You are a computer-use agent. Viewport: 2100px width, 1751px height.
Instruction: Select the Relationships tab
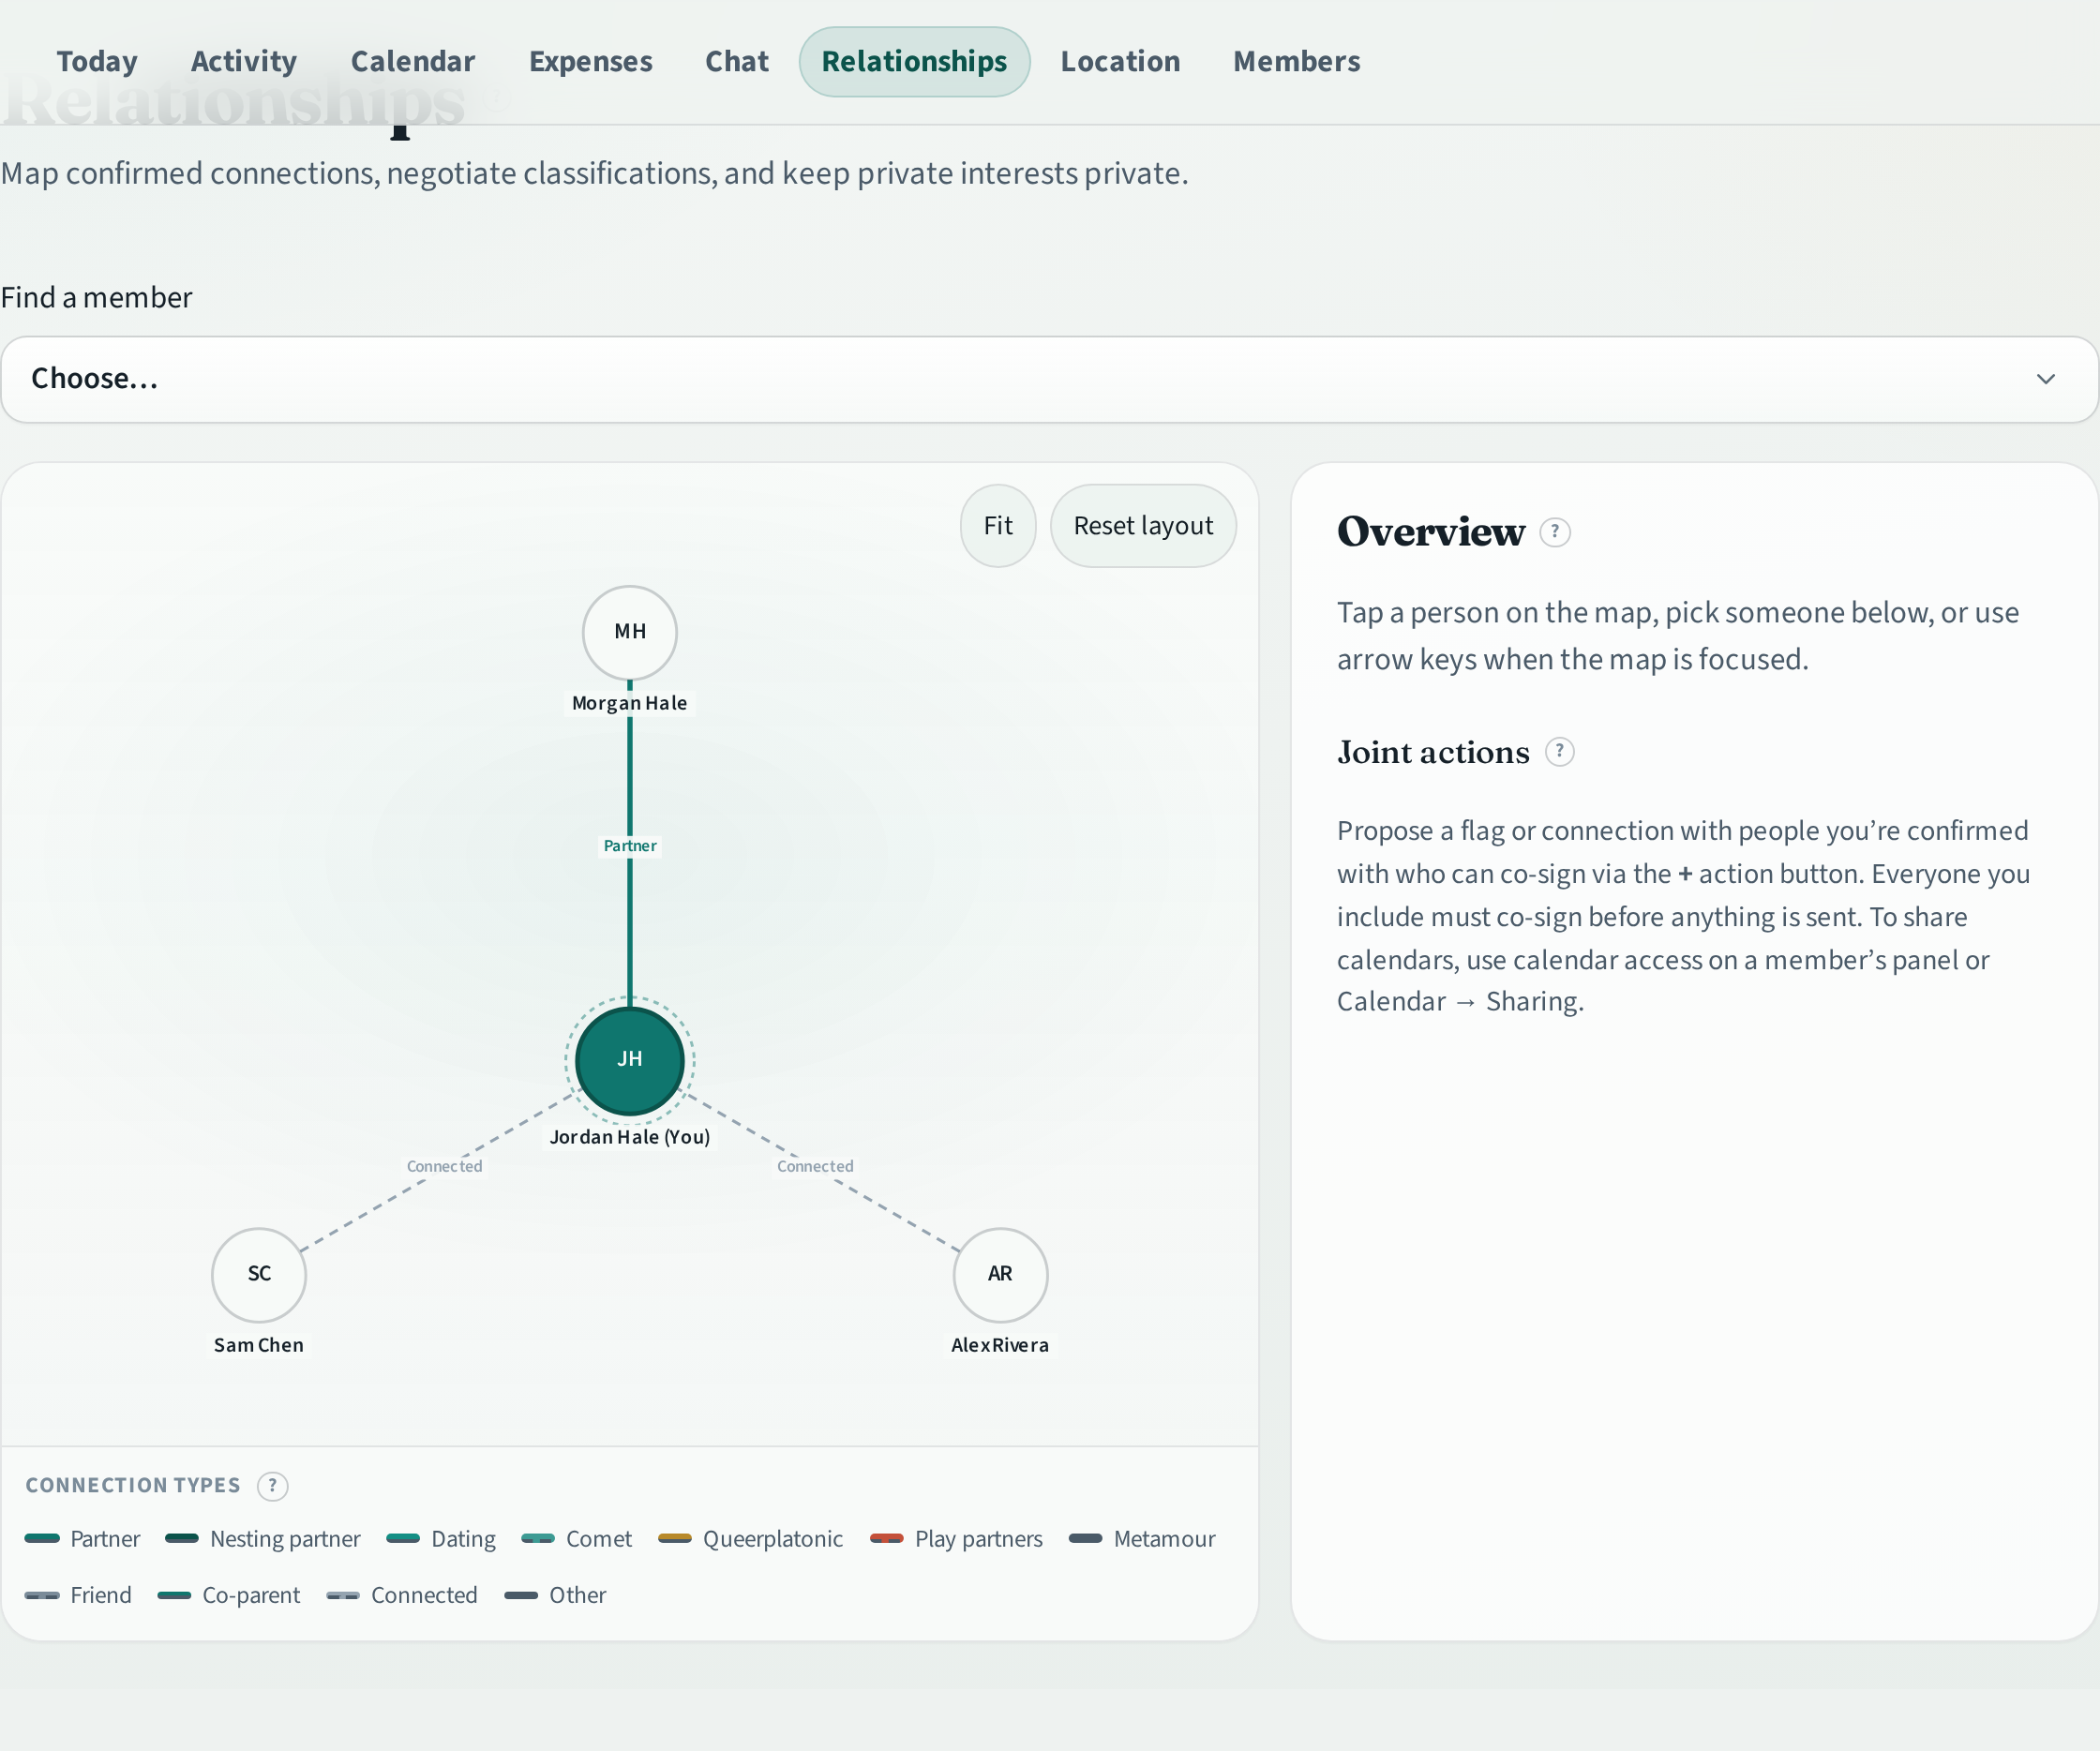click(x=914, y=62)
